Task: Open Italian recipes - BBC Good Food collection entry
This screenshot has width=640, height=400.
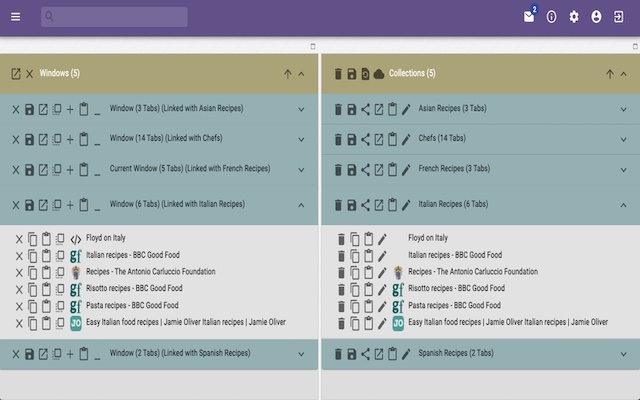Action: [x=455, y=255]
